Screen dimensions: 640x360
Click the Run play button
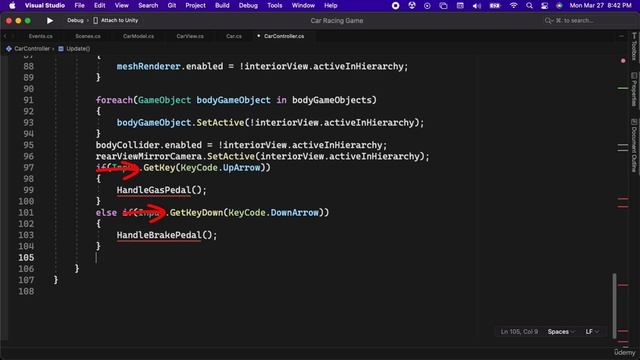(50, 20)
